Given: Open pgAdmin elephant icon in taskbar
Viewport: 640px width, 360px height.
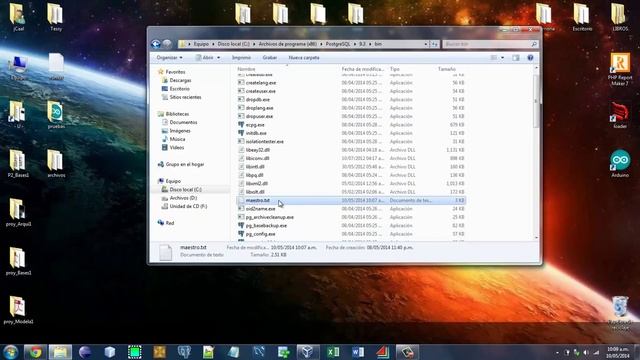Looking at the screenshot, I should click(184, 352).
